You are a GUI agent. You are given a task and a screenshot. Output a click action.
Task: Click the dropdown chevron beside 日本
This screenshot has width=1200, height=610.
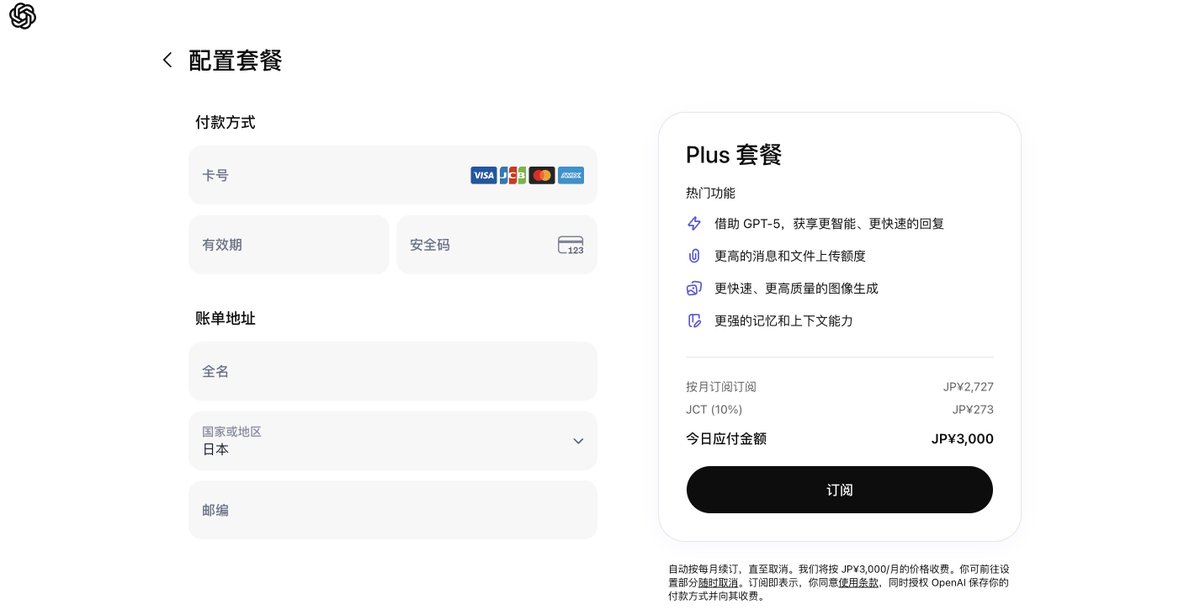tap(577, 440)
